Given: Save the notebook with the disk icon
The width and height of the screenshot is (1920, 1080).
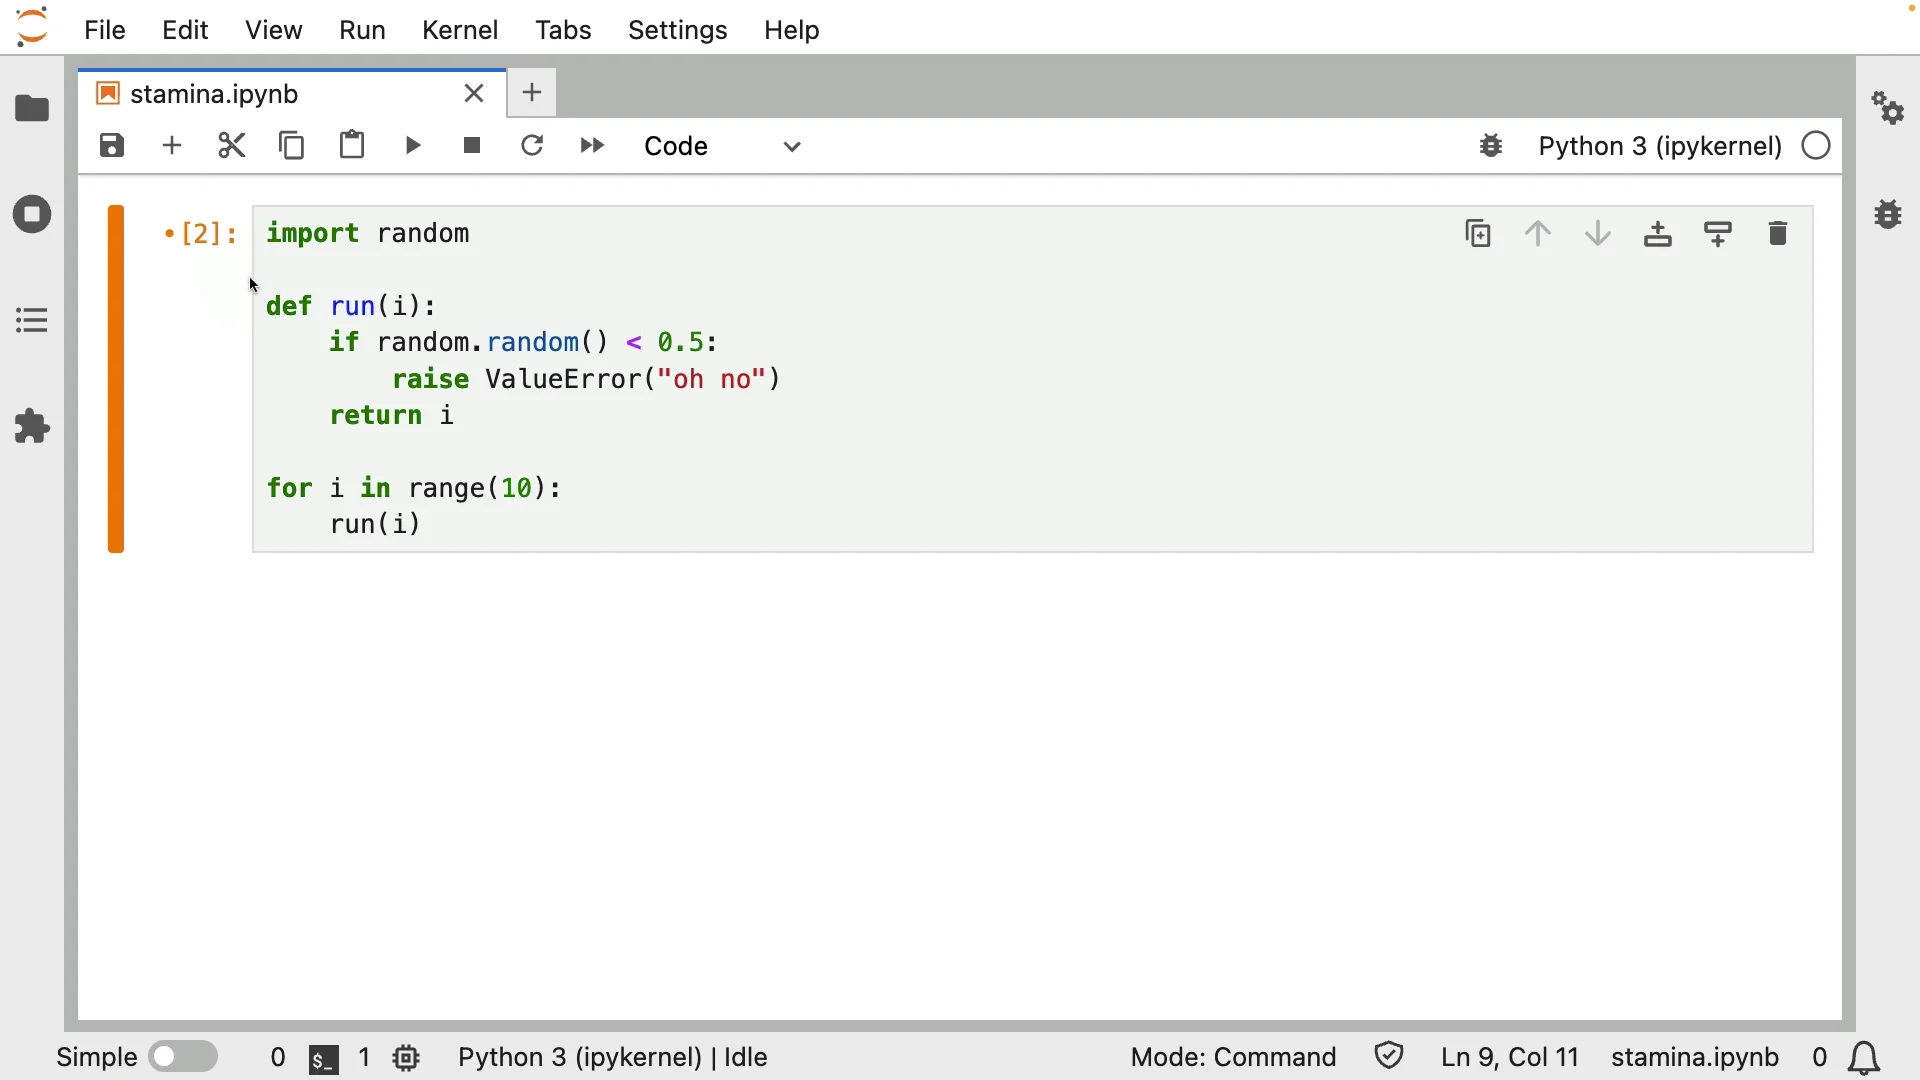Looking at the screenshot, I should coord(113,146).
